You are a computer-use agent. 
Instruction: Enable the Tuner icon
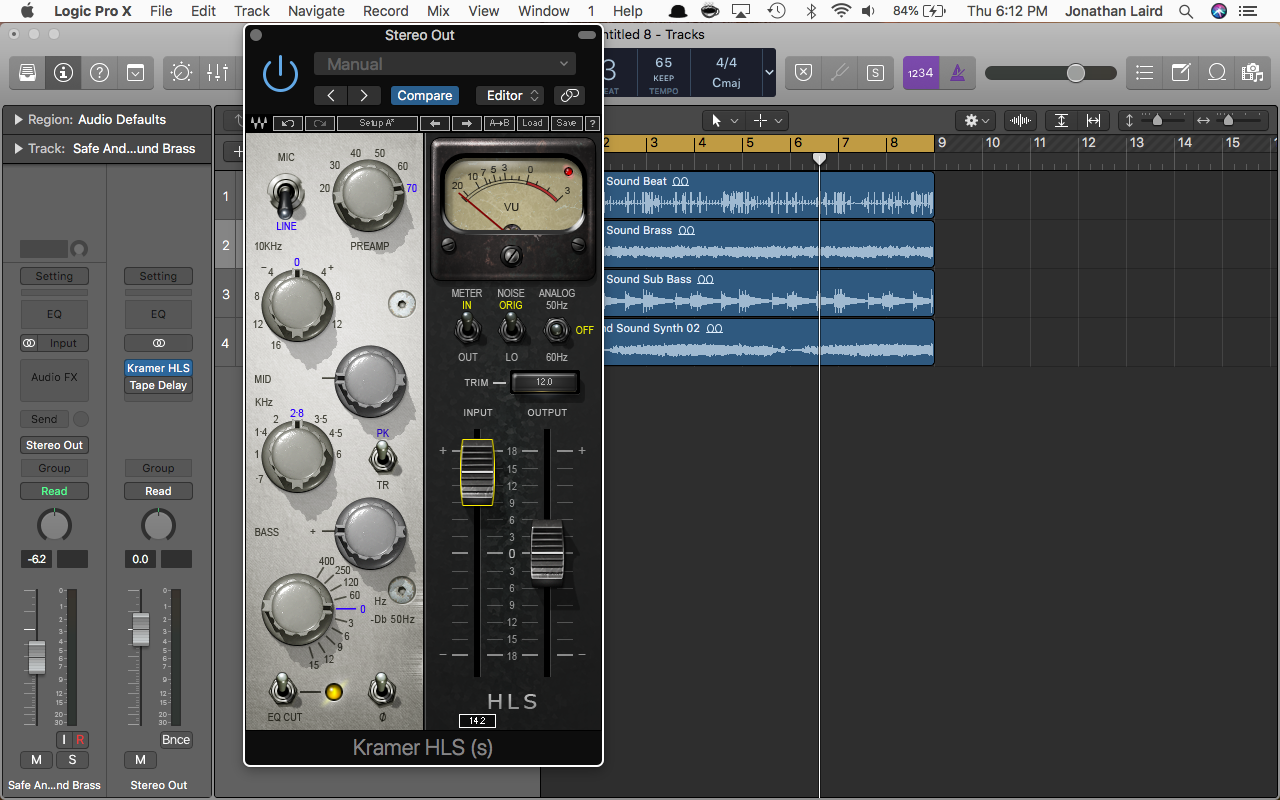(839, 73)
